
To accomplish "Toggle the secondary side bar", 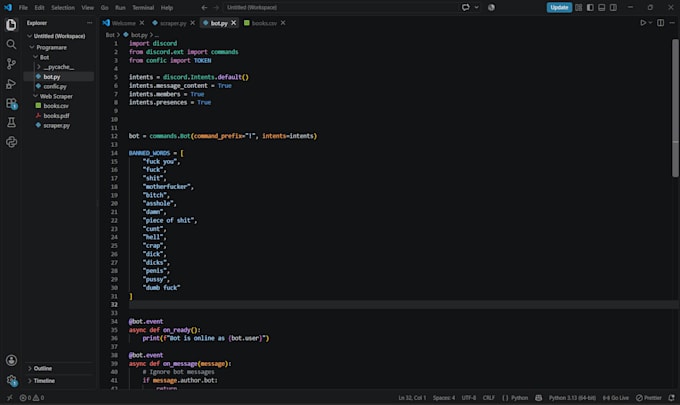I will pyautogui.click(x=613, y=7).
